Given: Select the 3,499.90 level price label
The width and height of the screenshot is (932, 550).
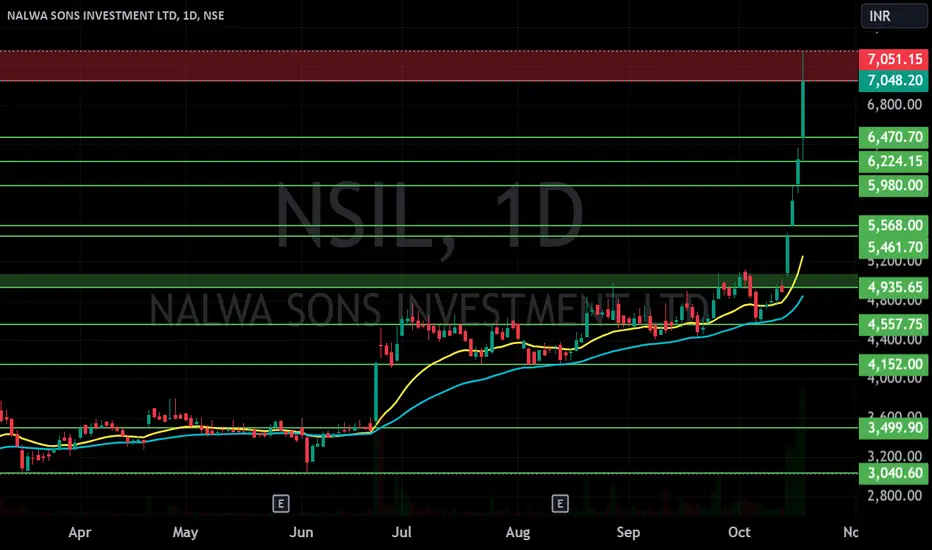Looking at the screenshot, I should [x=893, y=428].
